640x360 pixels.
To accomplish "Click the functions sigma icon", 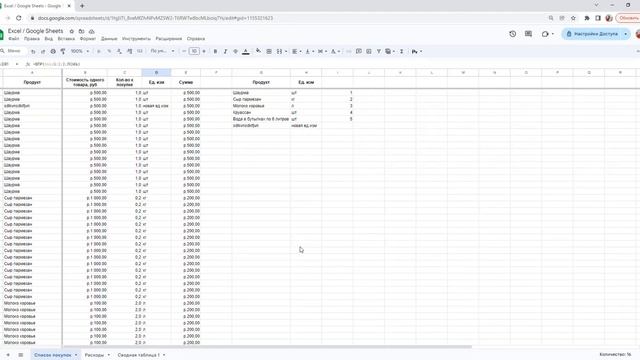I will [x=402, y=51].
